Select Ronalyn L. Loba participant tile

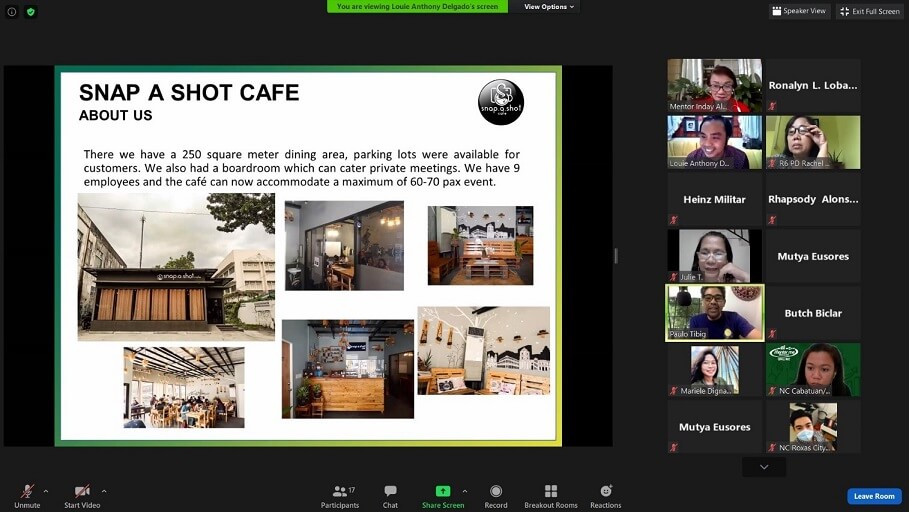click(813, 85)
